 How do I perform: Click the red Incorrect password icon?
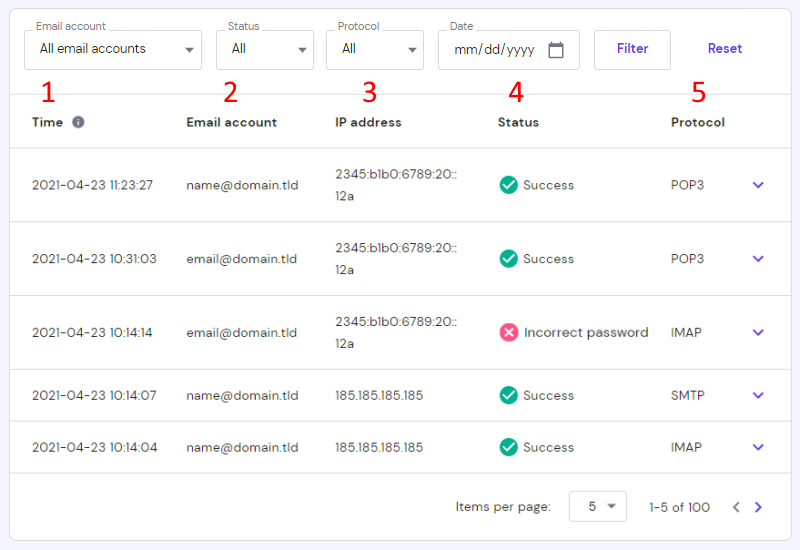click(509, 332)
